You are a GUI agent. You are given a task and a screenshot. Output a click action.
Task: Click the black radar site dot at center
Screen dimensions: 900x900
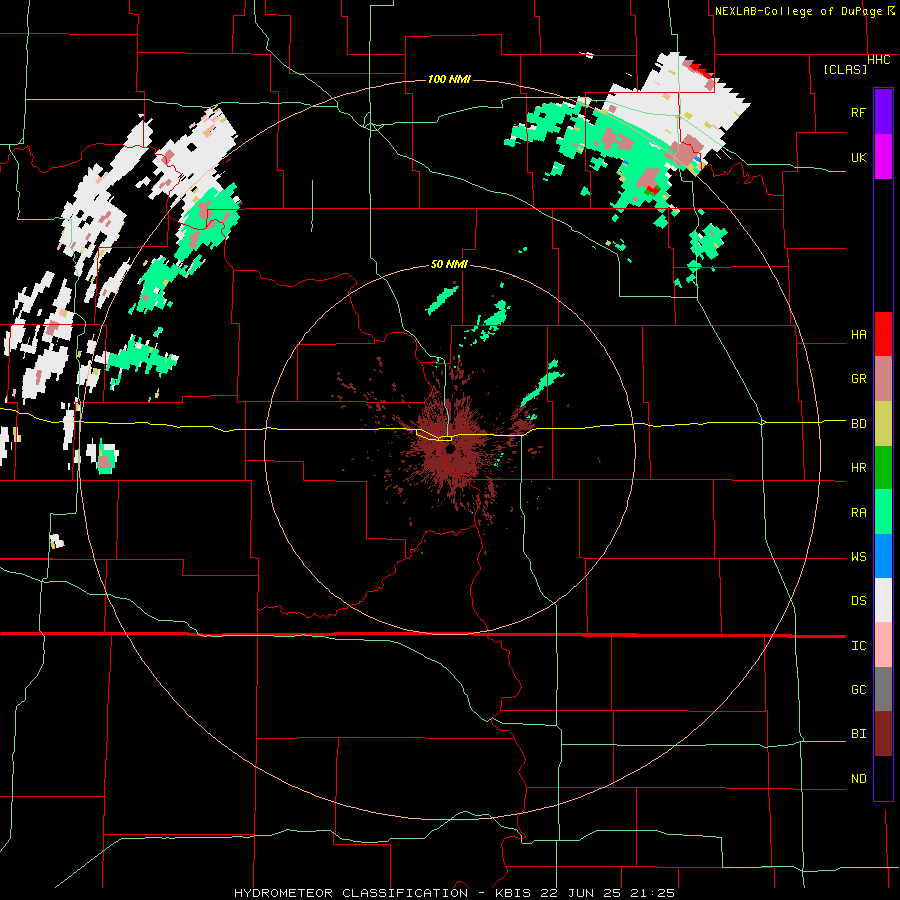coord(450,448)
